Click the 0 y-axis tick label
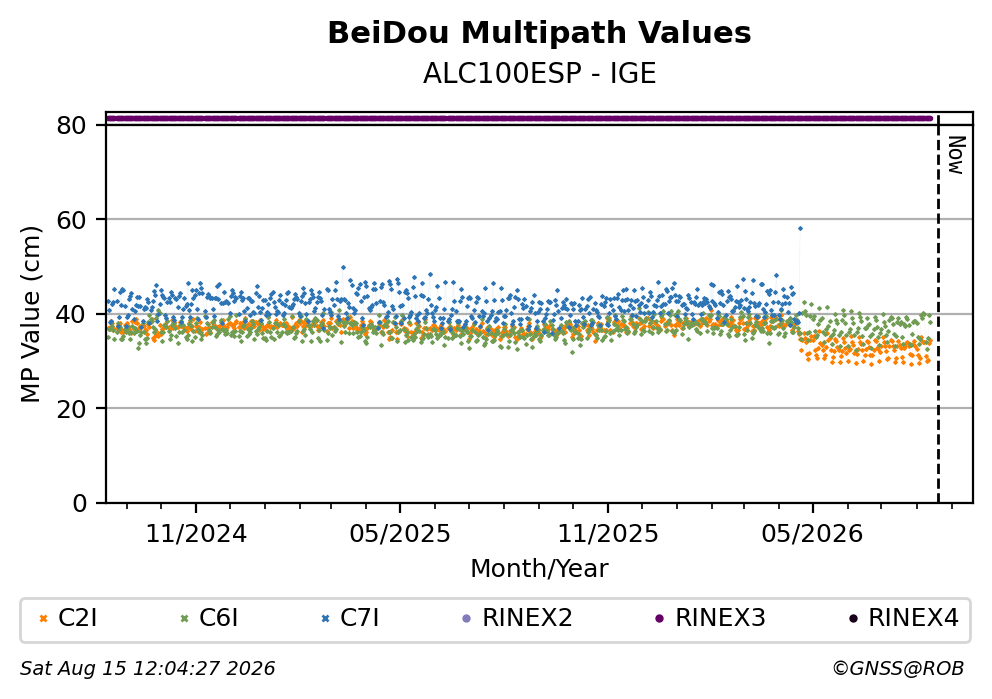 [79, 504]
